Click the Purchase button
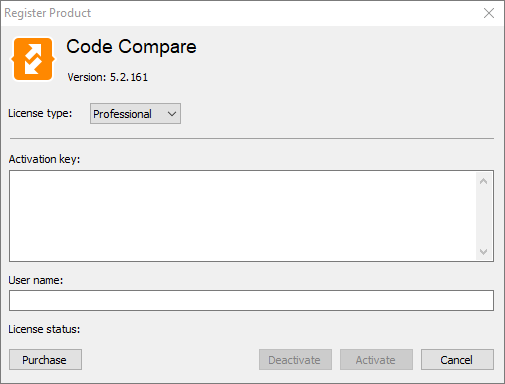505x384 pixels. click(x=45, y=360)
